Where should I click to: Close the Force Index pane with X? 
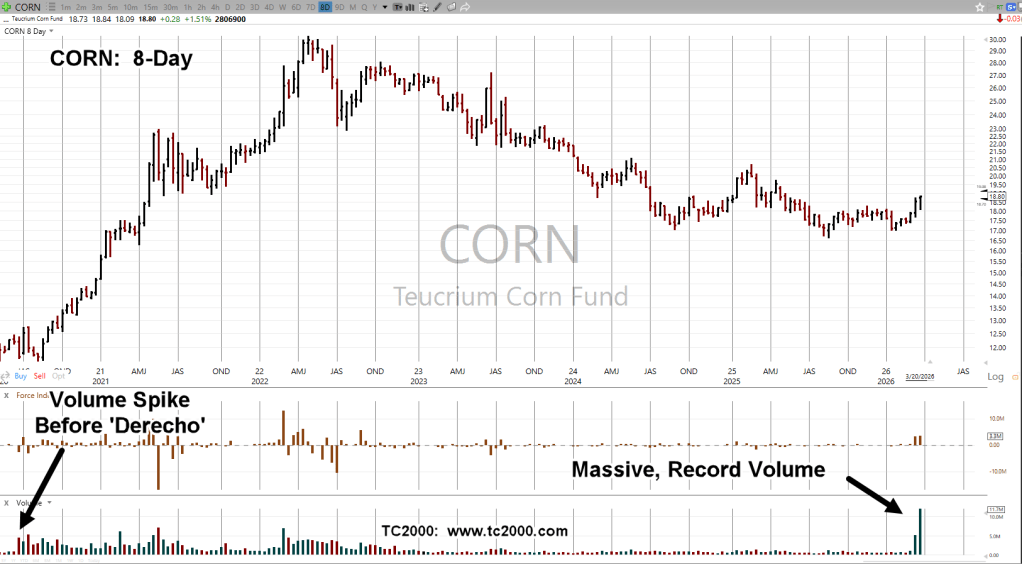pyautogui.click(x=7, y=395)
